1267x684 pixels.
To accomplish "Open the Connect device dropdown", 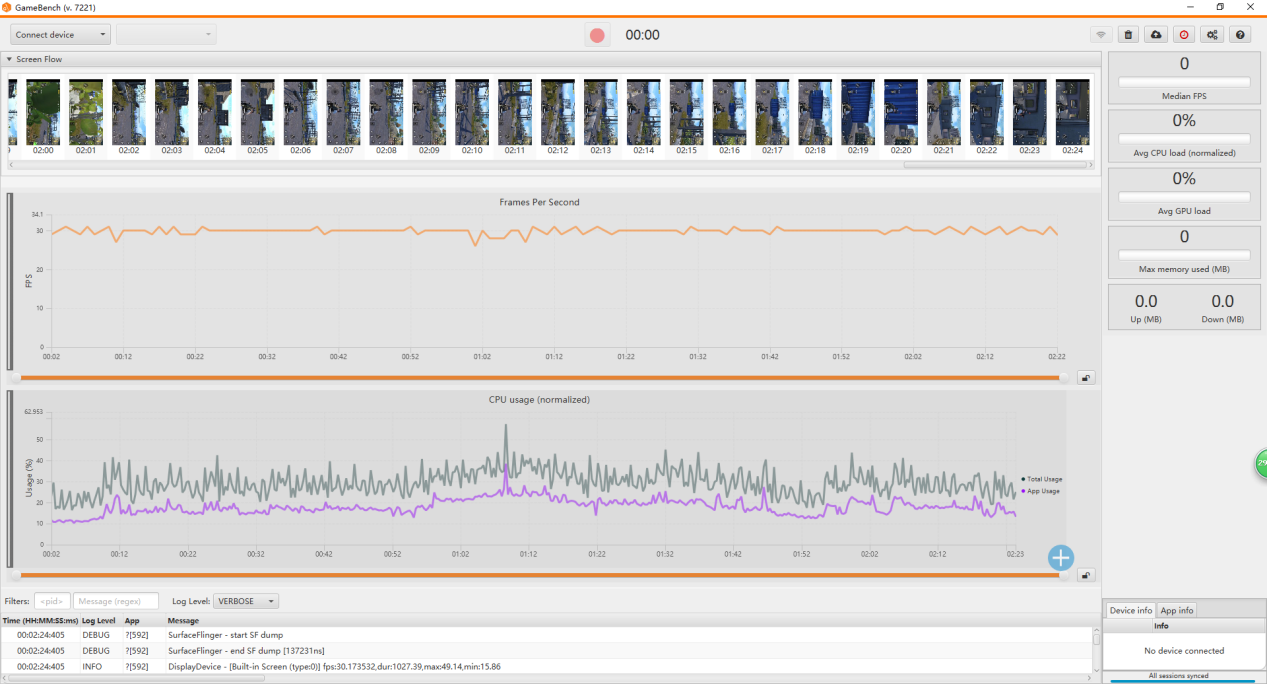I will coord(61,35).
